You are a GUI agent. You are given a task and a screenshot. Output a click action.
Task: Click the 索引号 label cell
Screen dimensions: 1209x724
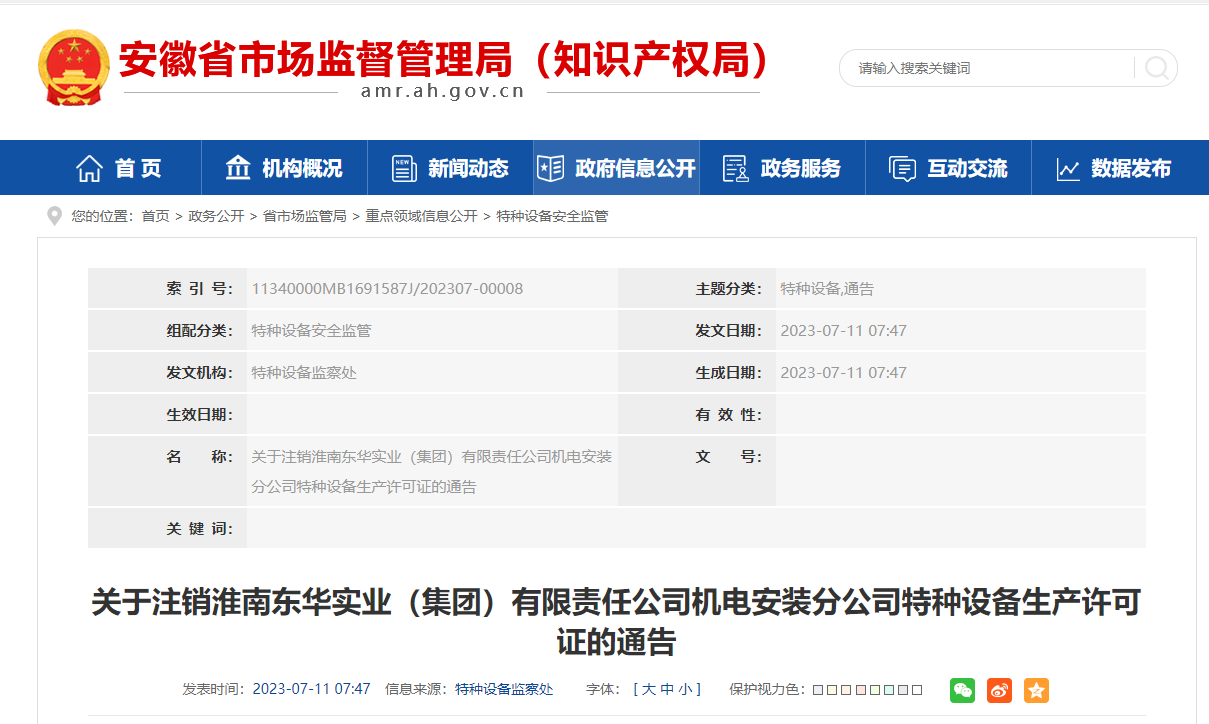tap(167, 289)
